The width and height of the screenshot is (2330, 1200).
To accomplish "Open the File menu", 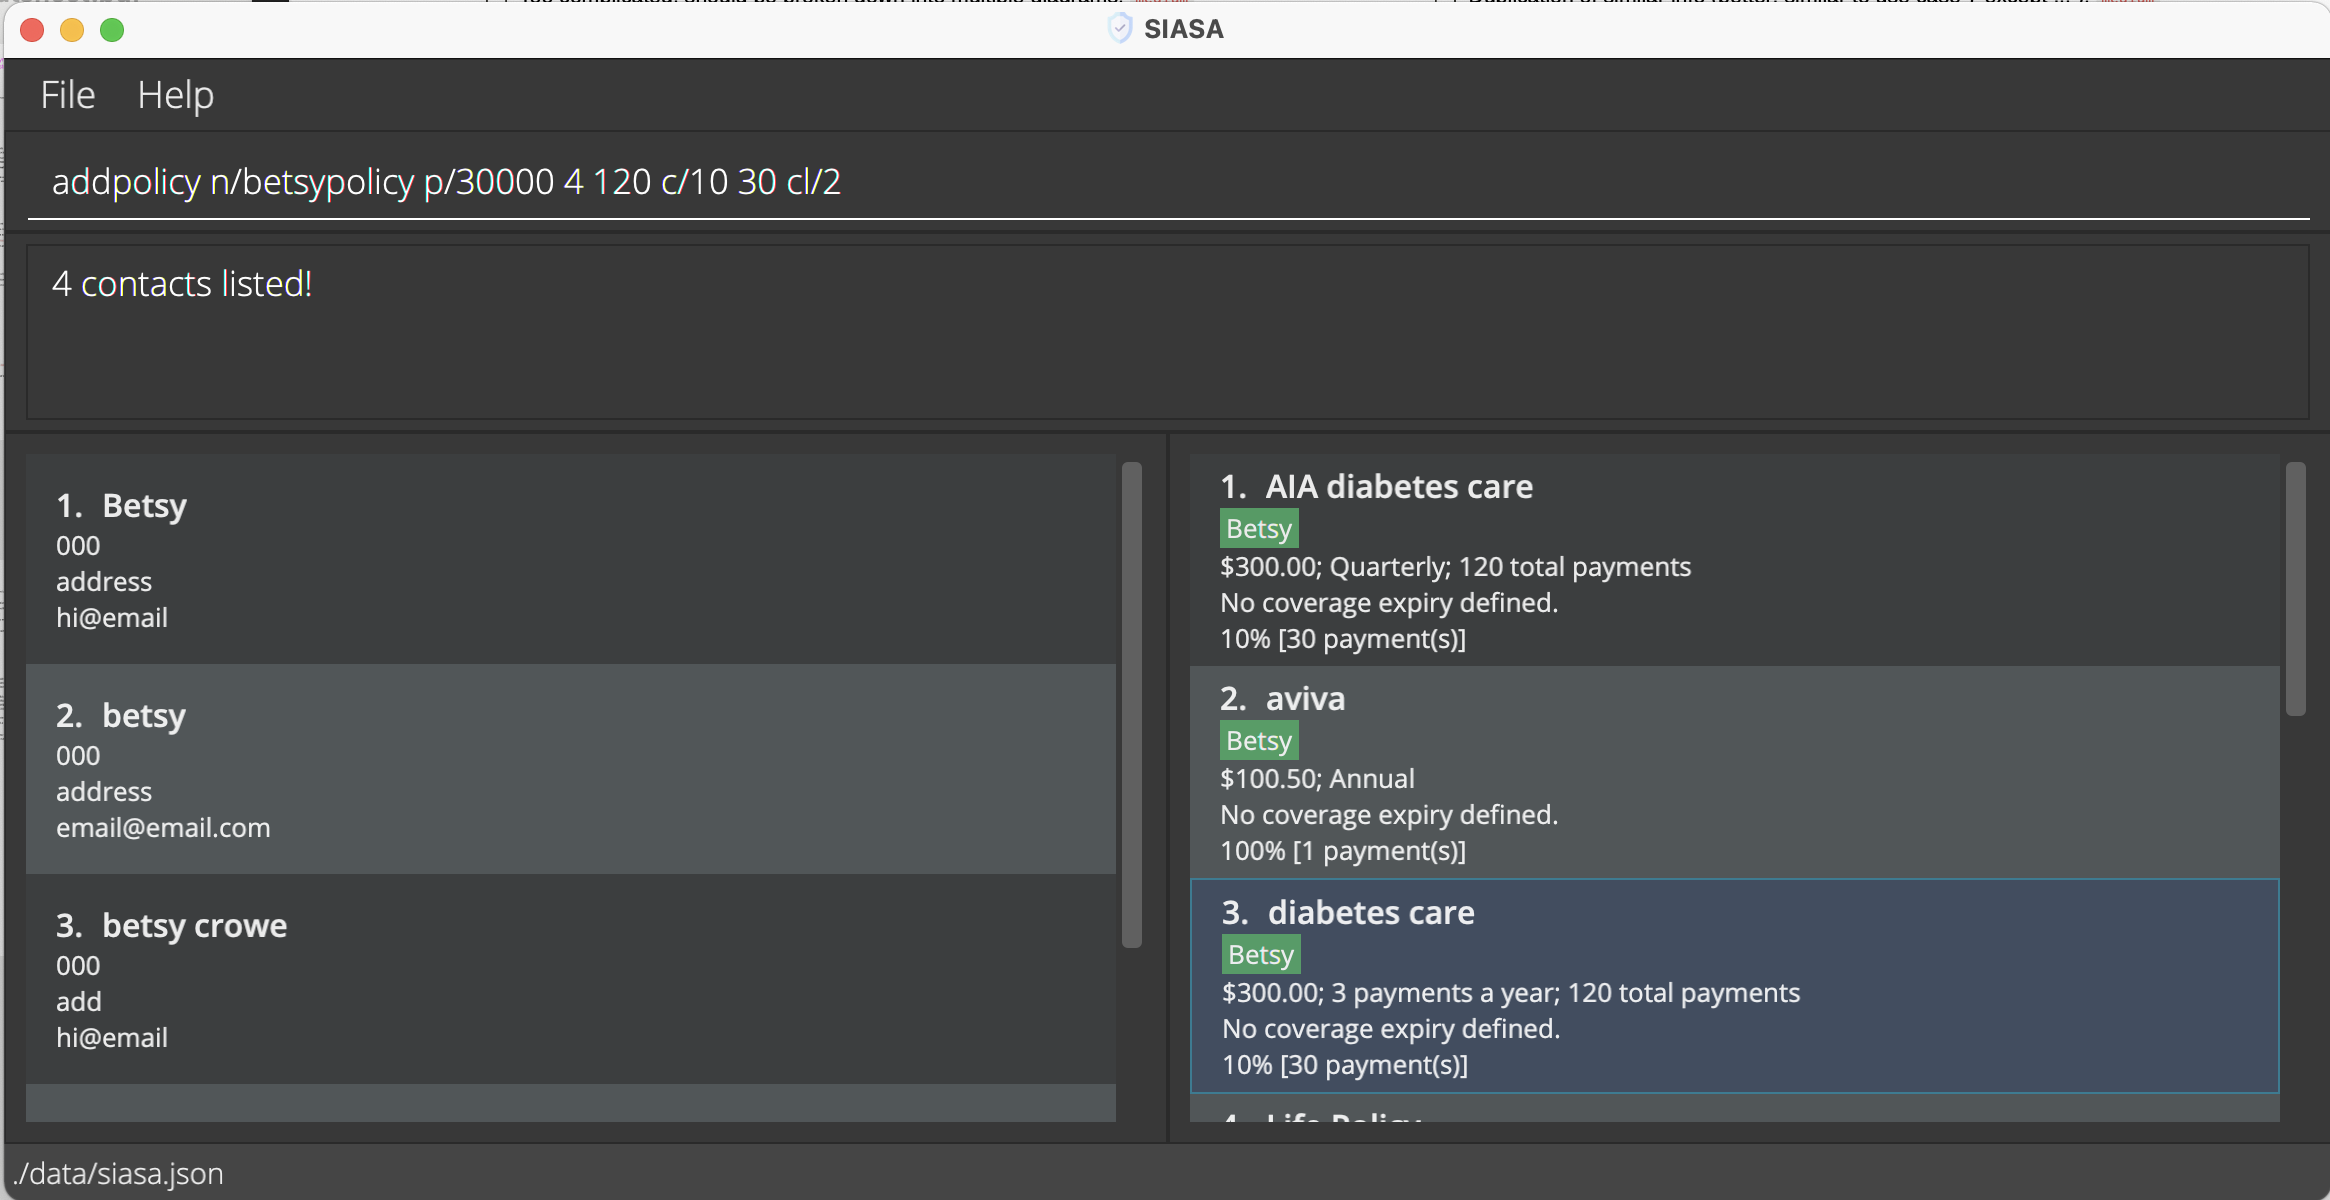I will (x=67, y=95).
